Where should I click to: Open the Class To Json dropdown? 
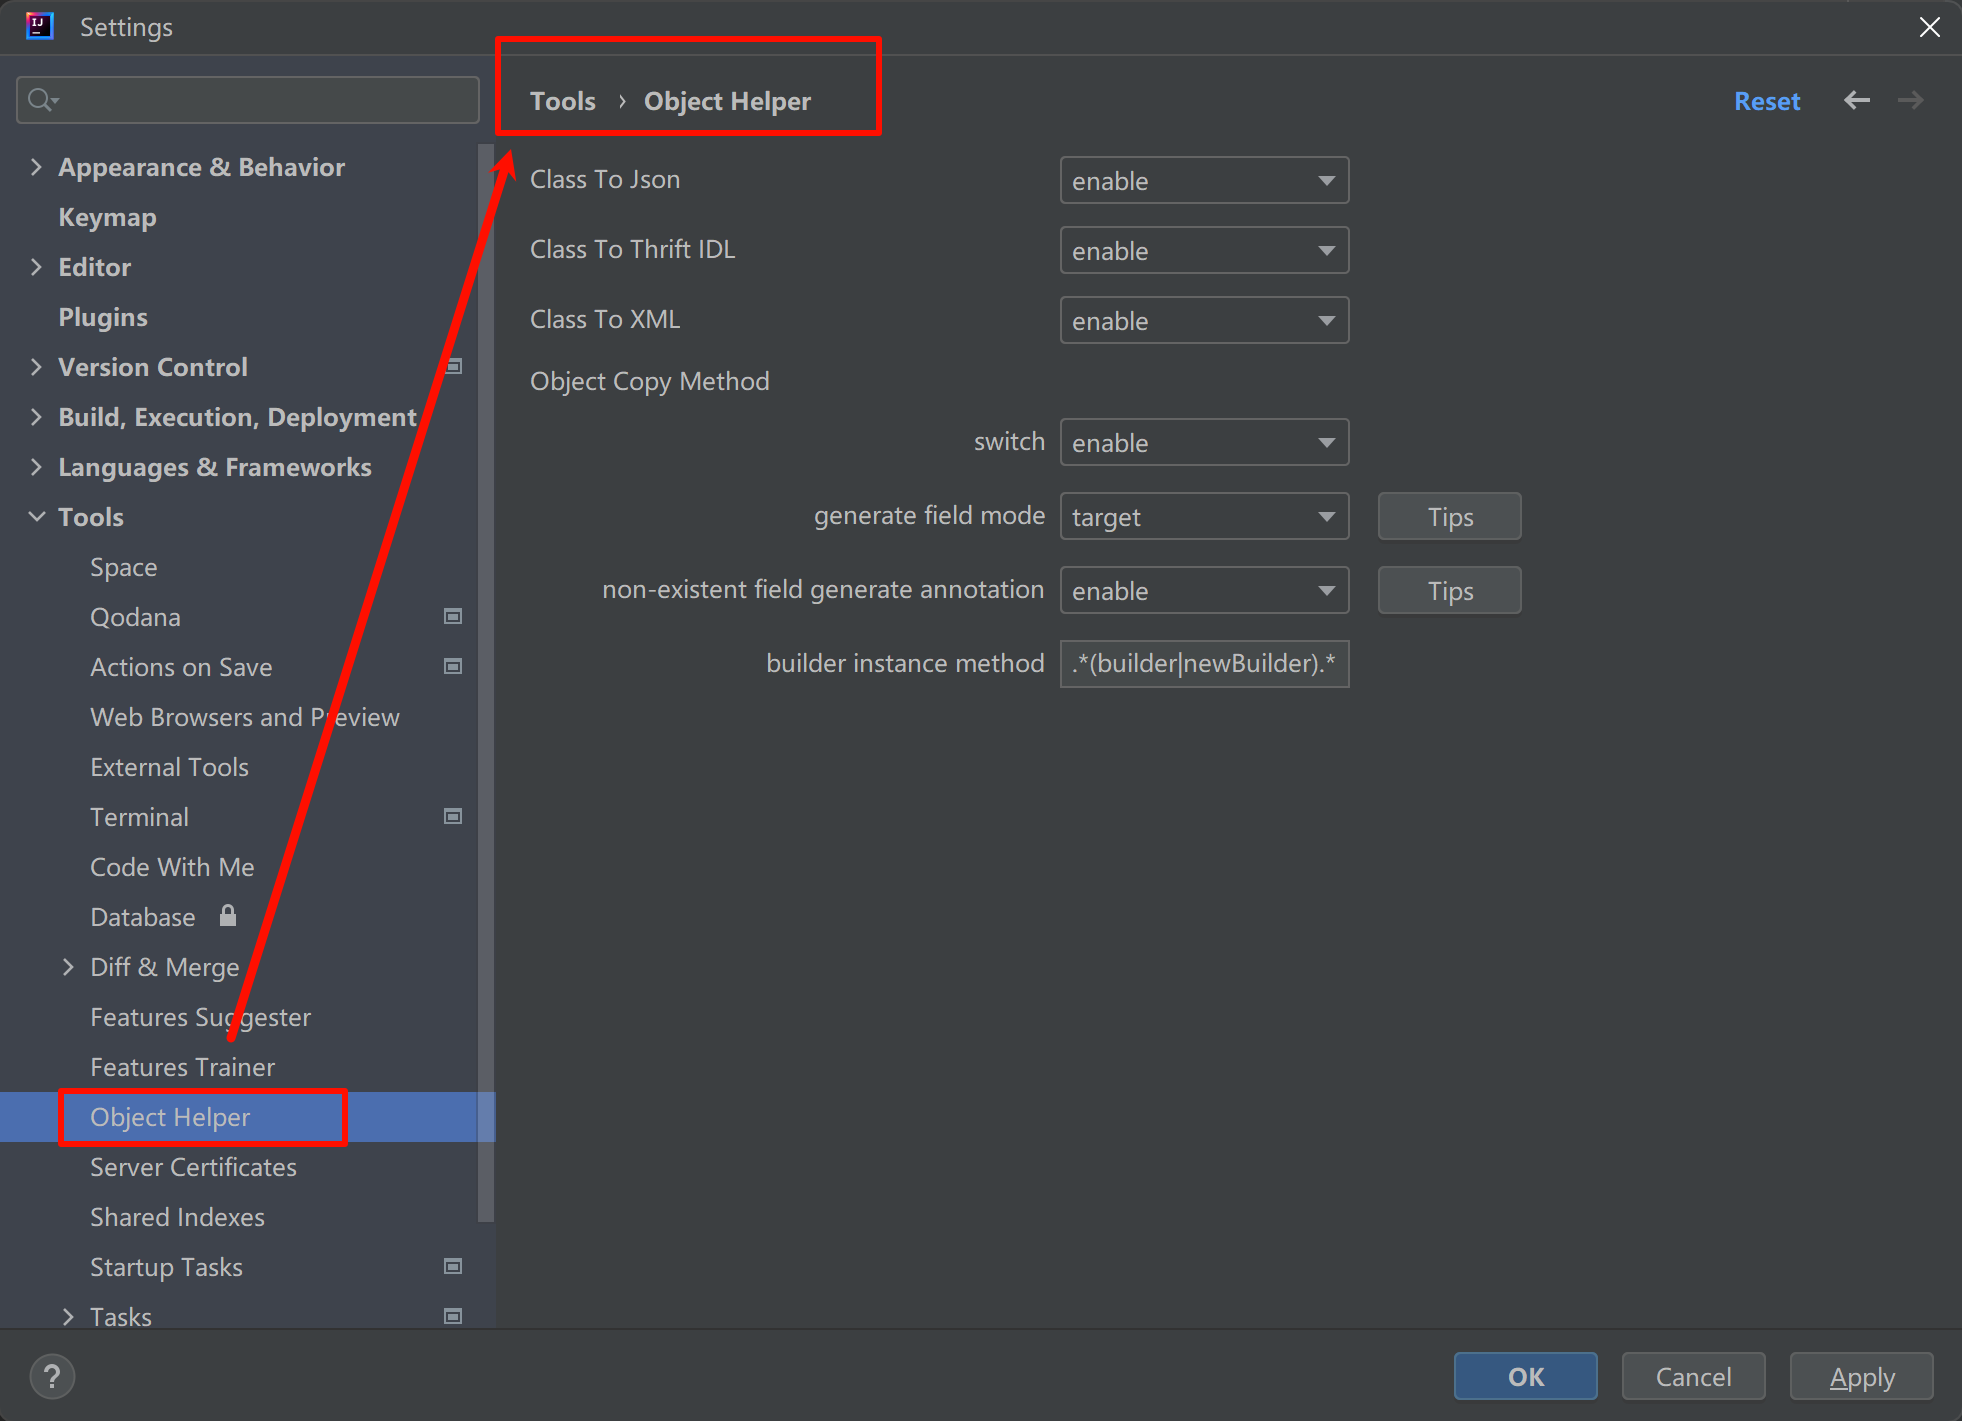point(1204,181)
